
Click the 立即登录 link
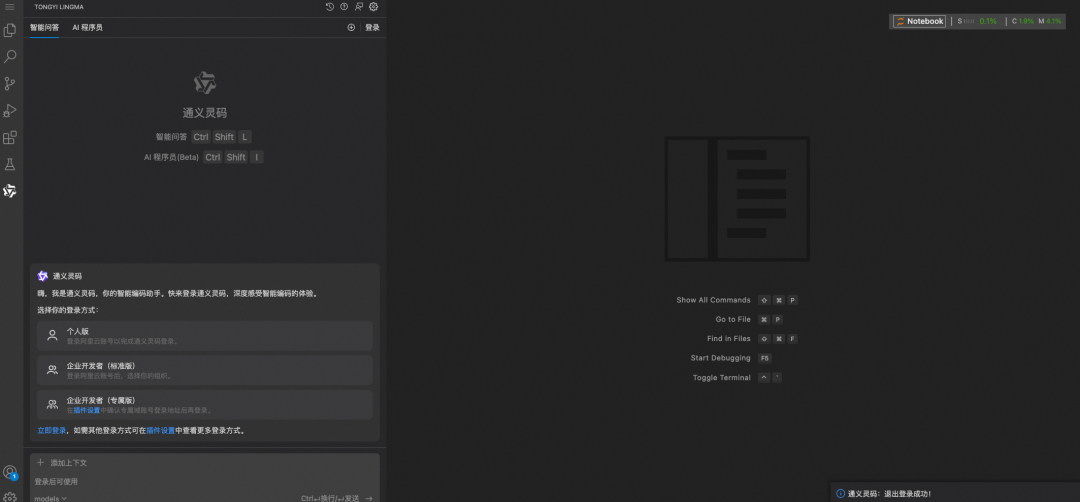coord(51,430)
